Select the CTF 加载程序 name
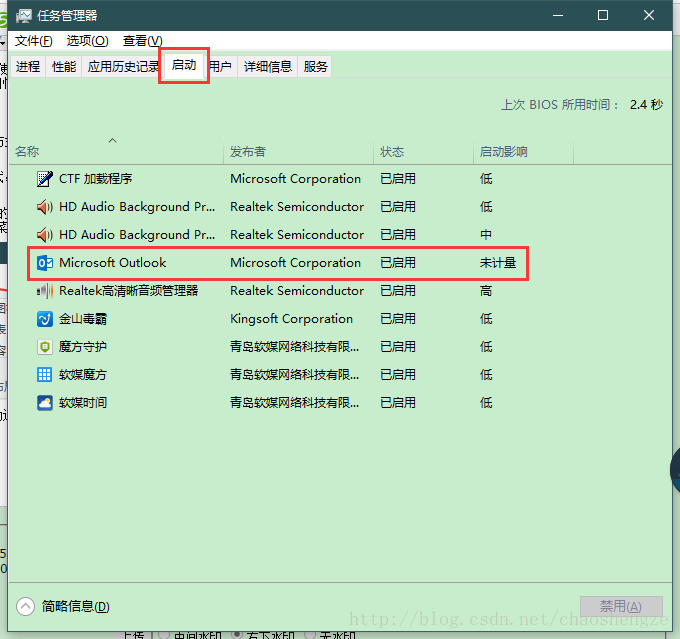Viewport: 680px width, 639px height. (x=95, y=179)
